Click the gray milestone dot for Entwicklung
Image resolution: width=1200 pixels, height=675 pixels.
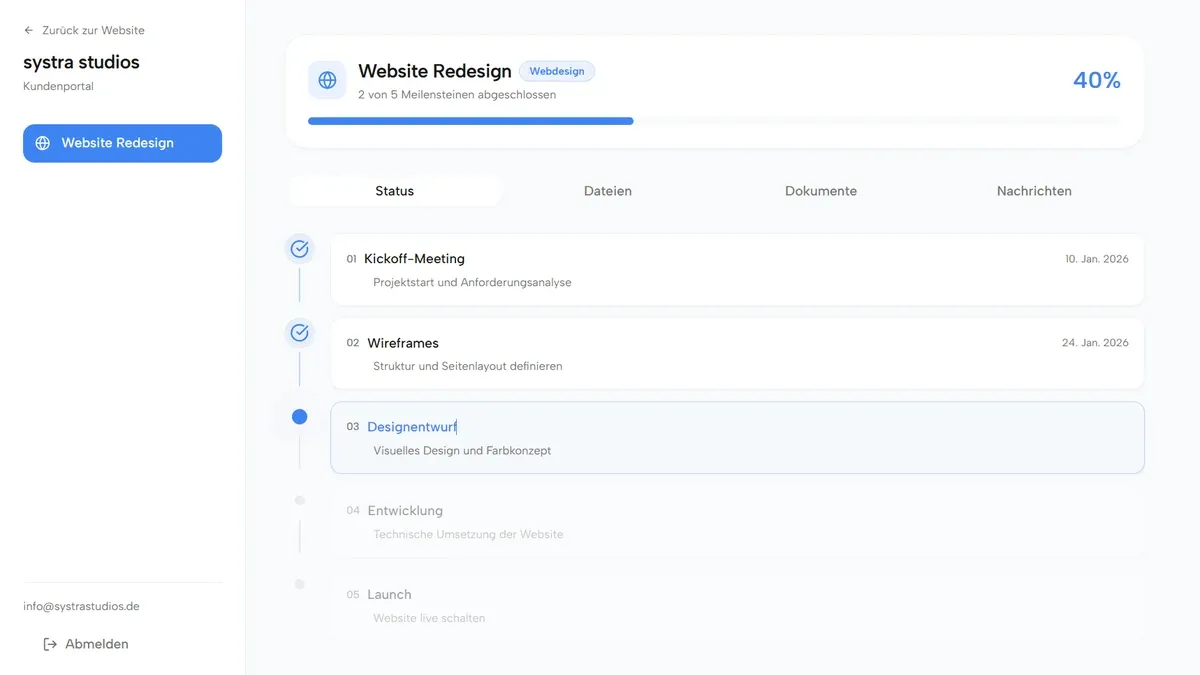click(299, 500)
